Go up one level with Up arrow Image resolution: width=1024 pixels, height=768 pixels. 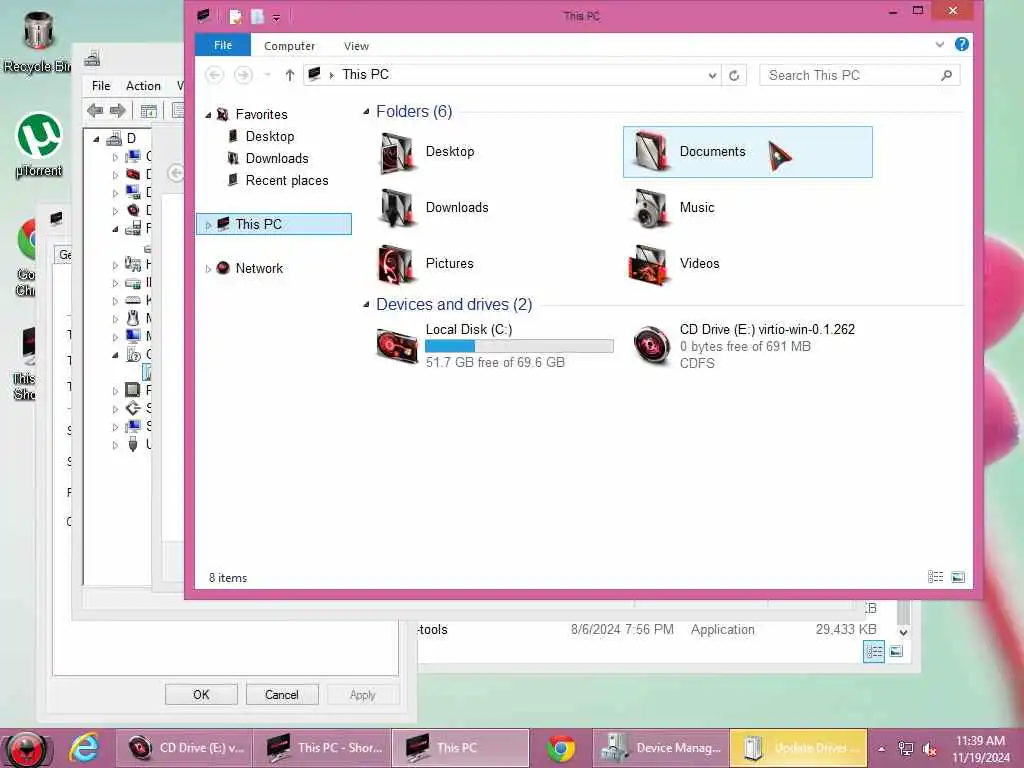coord(290,76)
